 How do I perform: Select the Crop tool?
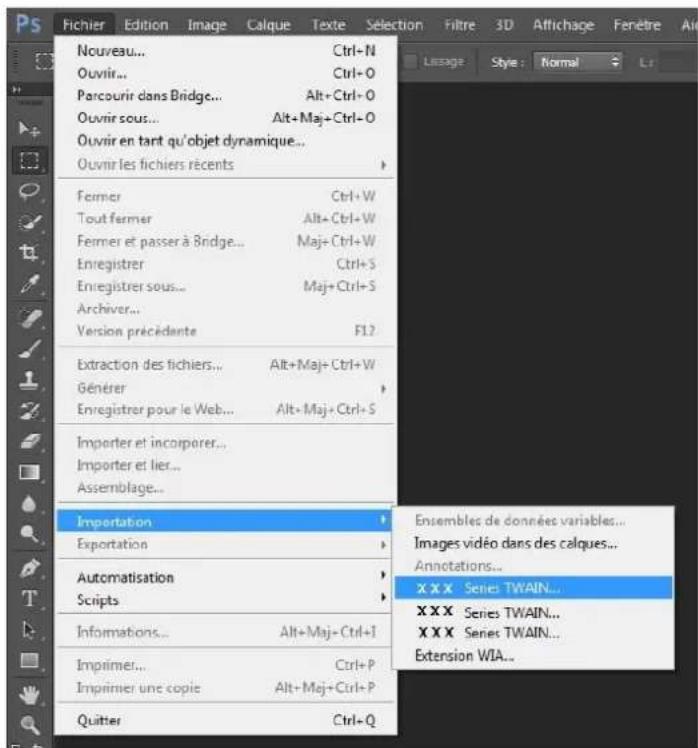[29, 252]
